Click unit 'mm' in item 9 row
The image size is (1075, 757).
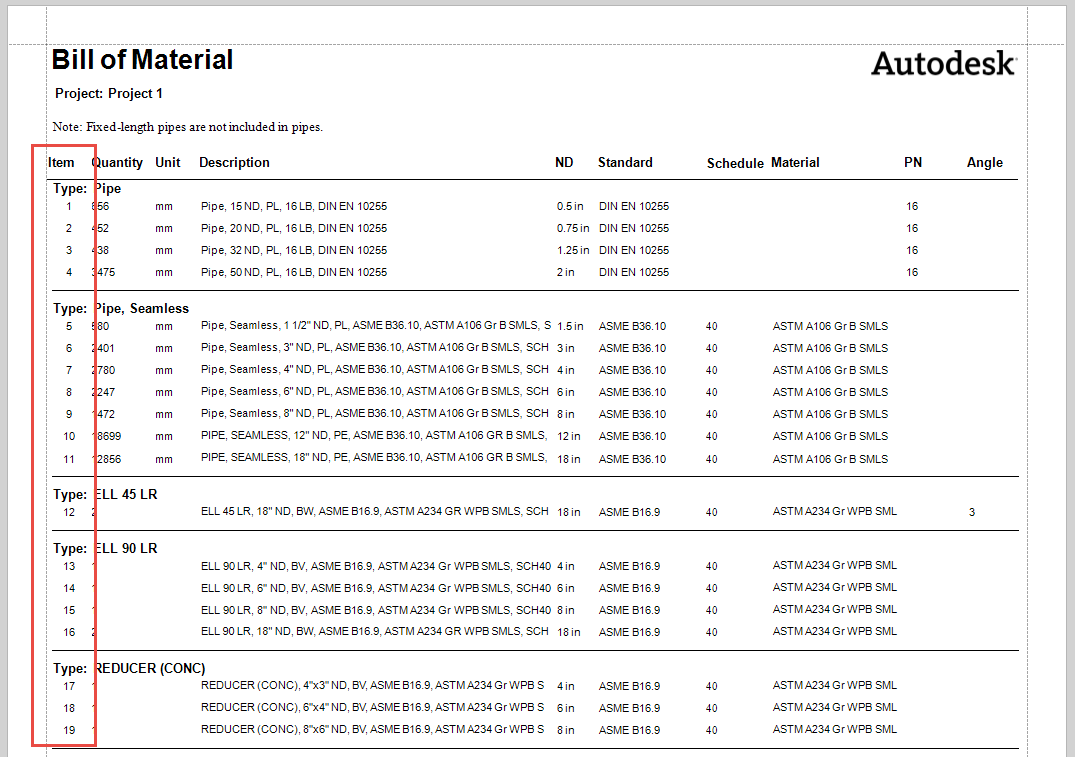click(x=164, y=414)
